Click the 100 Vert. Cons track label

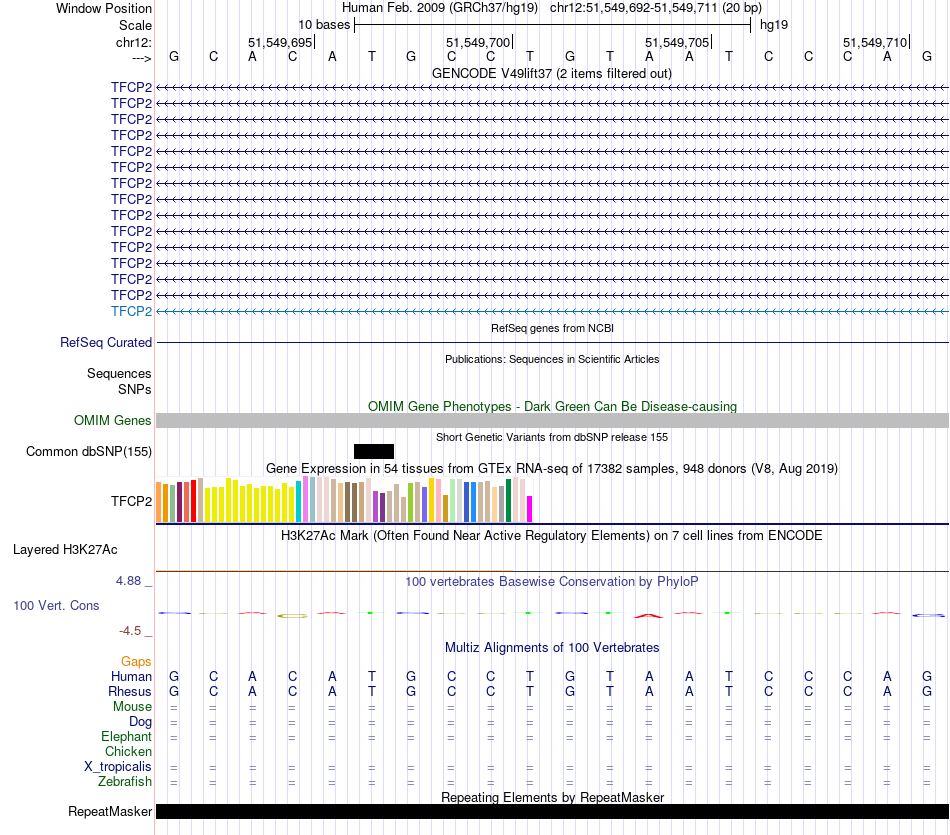[x=56, y=605]
